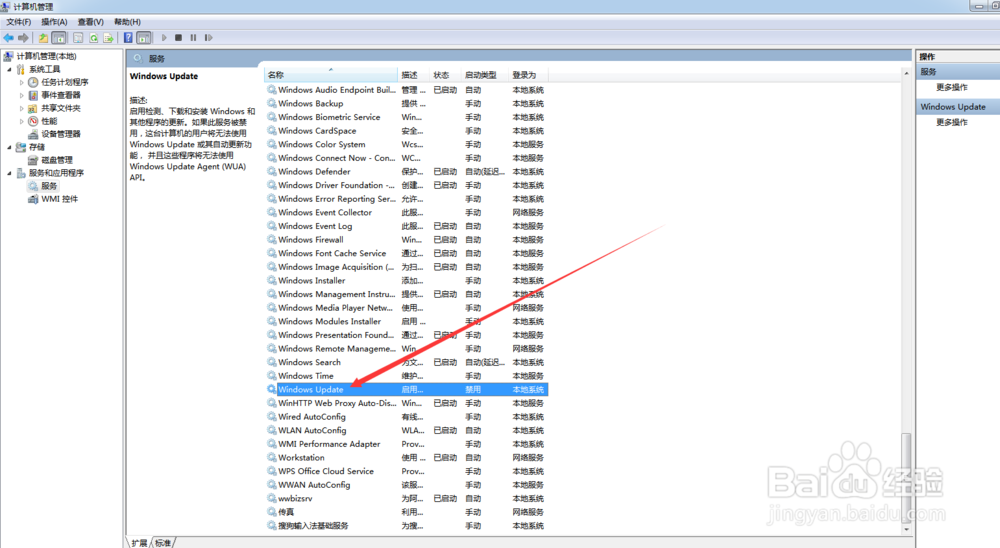Image resolution: width=1000 pixels, height=548 pixels.
Task: Select WMI 控件 in the tree
Action: (59, 199)
